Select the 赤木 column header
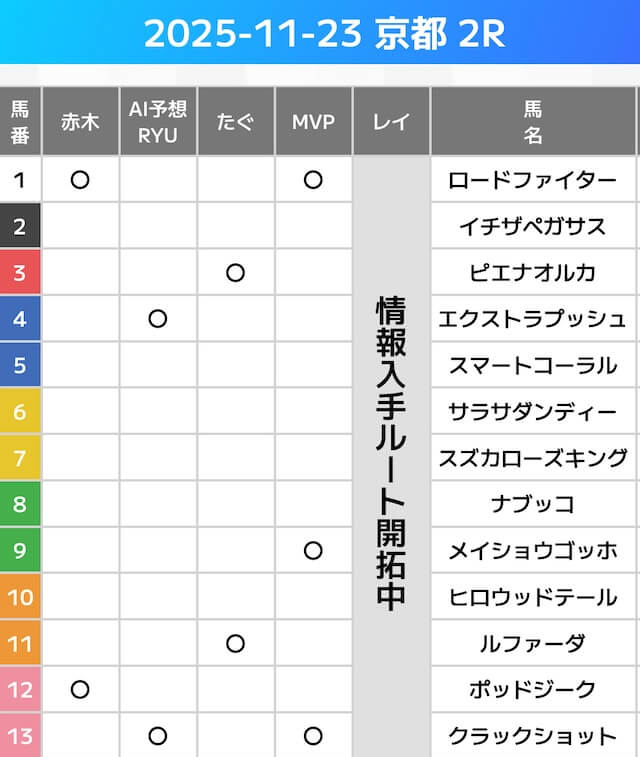Image resolution: width=640 pixels, height=757 pixels. (x=81, y=122)
